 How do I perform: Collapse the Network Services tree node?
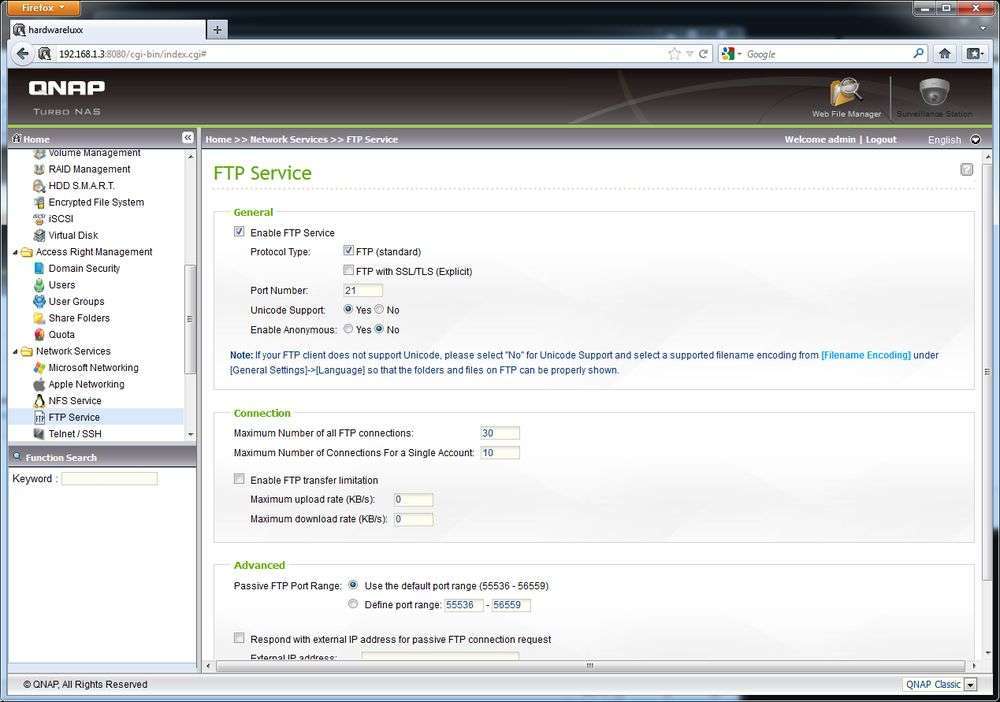[x=15, y=352]
